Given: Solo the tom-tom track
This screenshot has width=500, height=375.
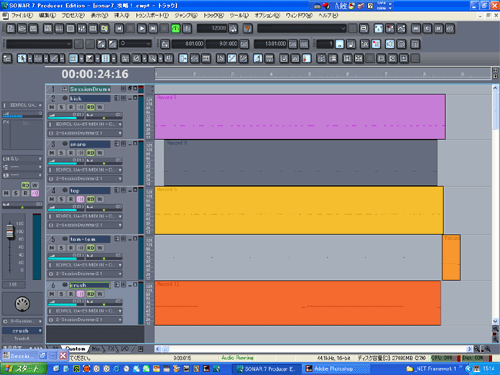Looking at the screenshot, I should [x=61, y=248].
